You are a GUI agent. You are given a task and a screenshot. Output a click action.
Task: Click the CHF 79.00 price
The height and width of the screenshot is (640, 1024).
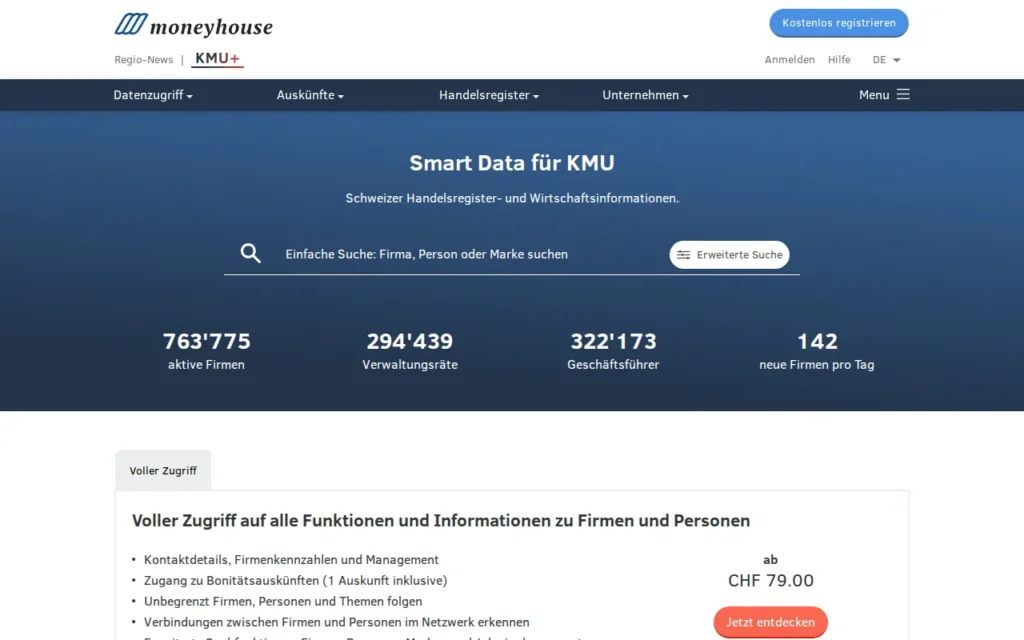click(771, 581)
